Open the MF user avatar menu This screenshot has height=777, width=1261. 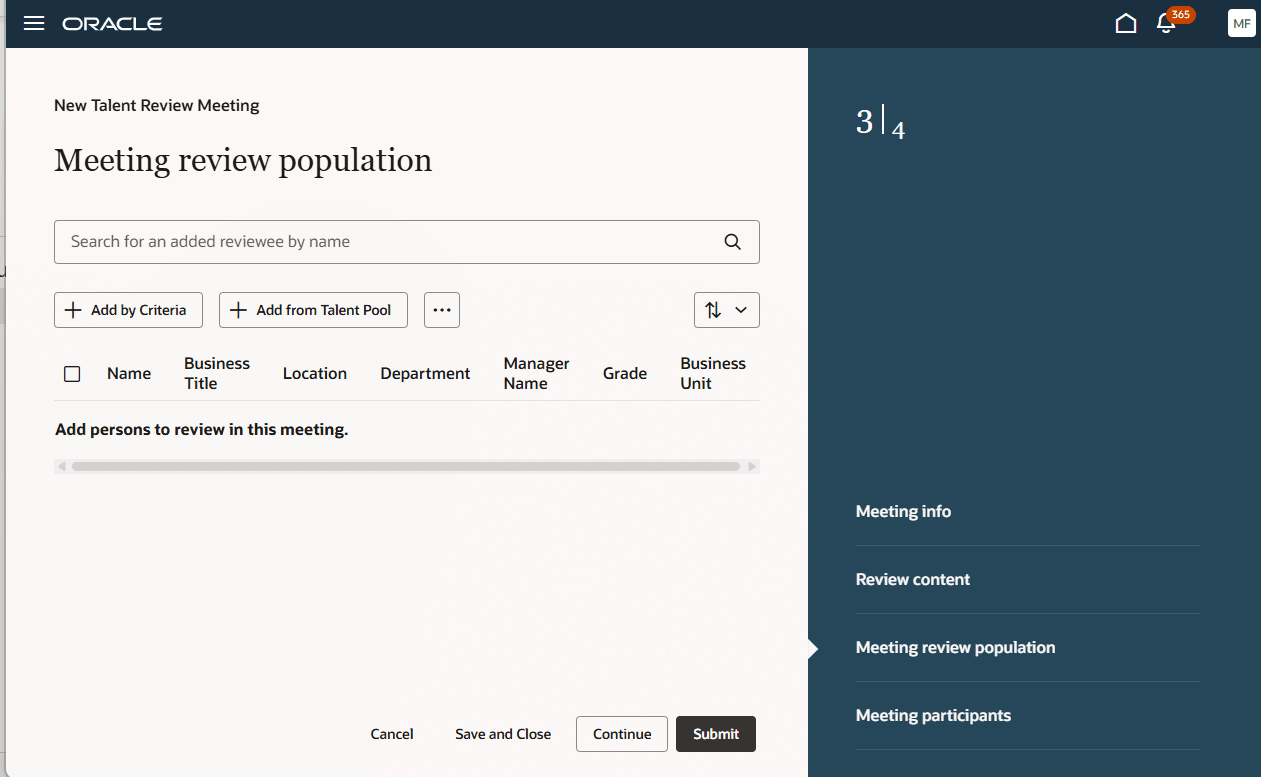click(x=1241, y=23)
